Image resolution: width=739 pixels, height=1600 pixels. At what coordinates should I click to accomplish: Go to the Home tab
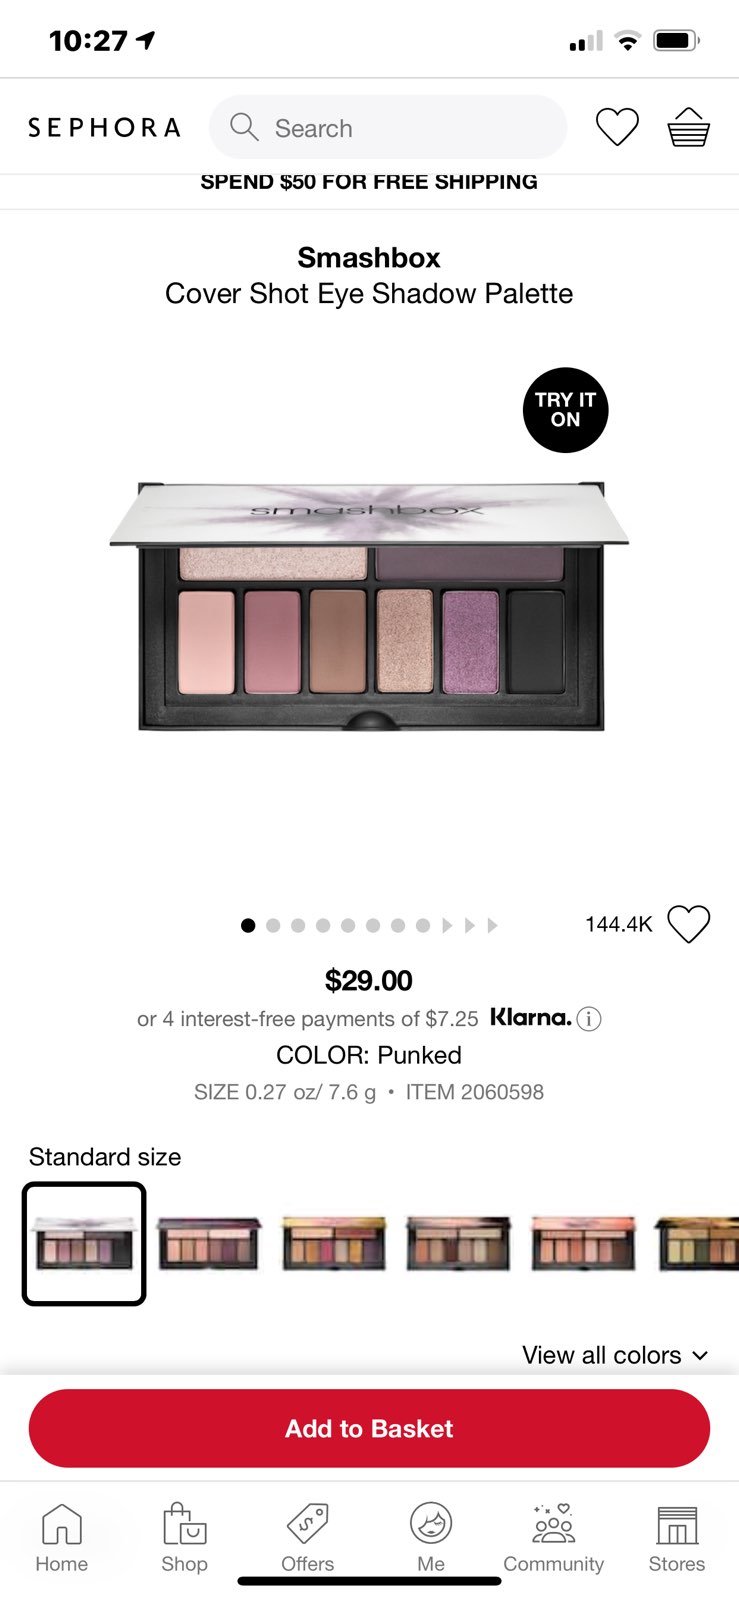62,1537
